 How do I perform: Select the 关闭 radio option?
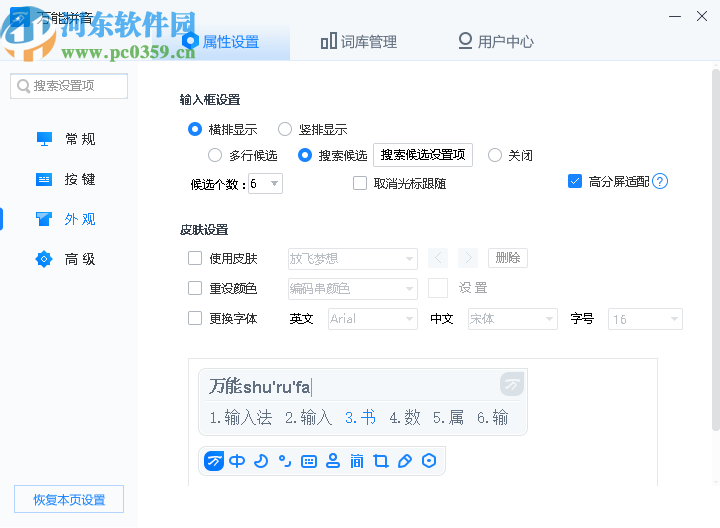pyautogui.click(x=495, y=155)
